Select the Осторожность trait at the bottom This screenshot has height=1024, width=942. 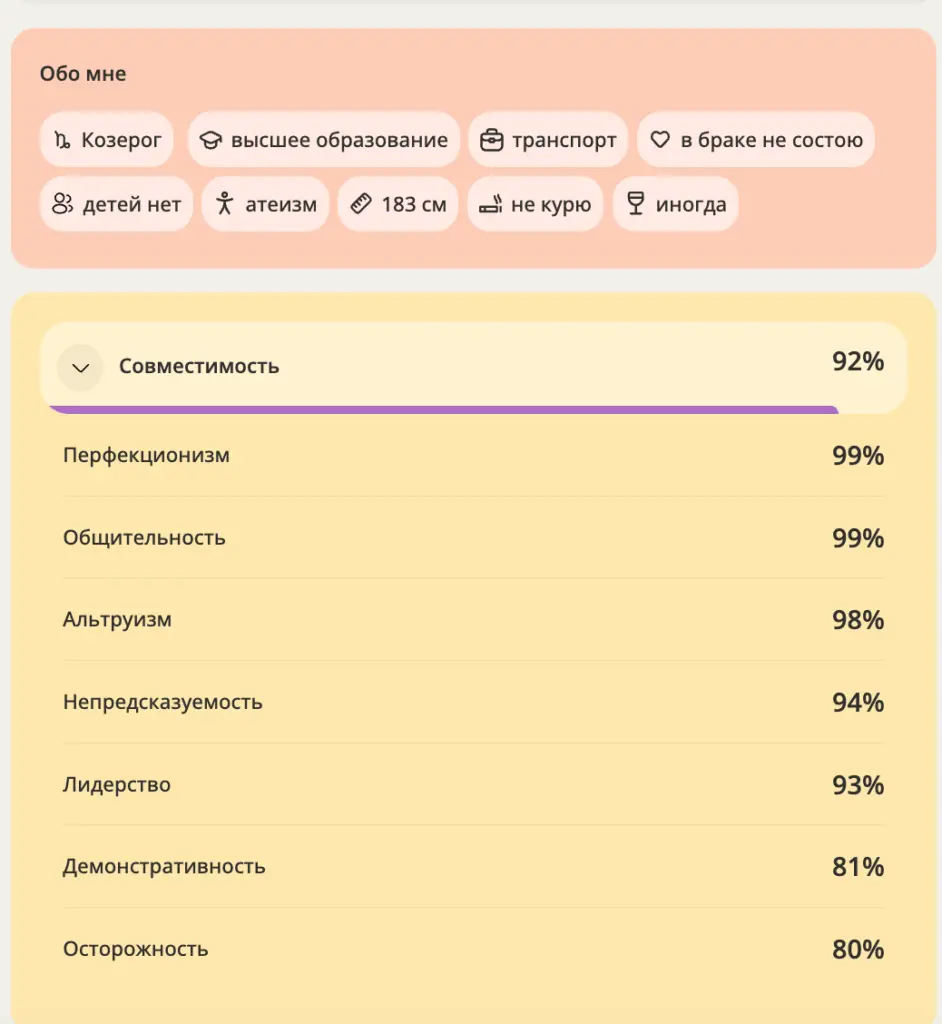470,949
